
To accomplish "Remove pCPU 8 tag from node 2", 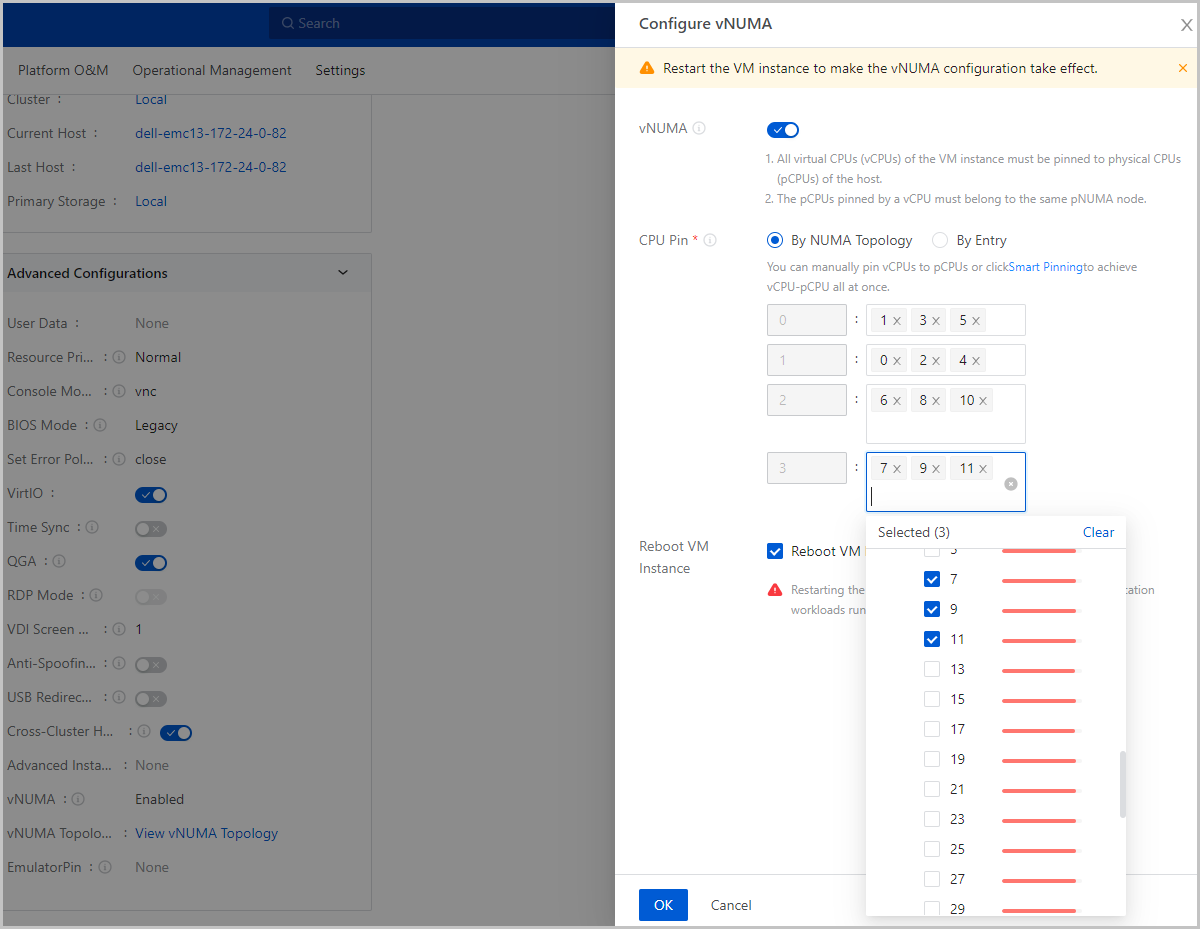I will (x=936, y=401).
